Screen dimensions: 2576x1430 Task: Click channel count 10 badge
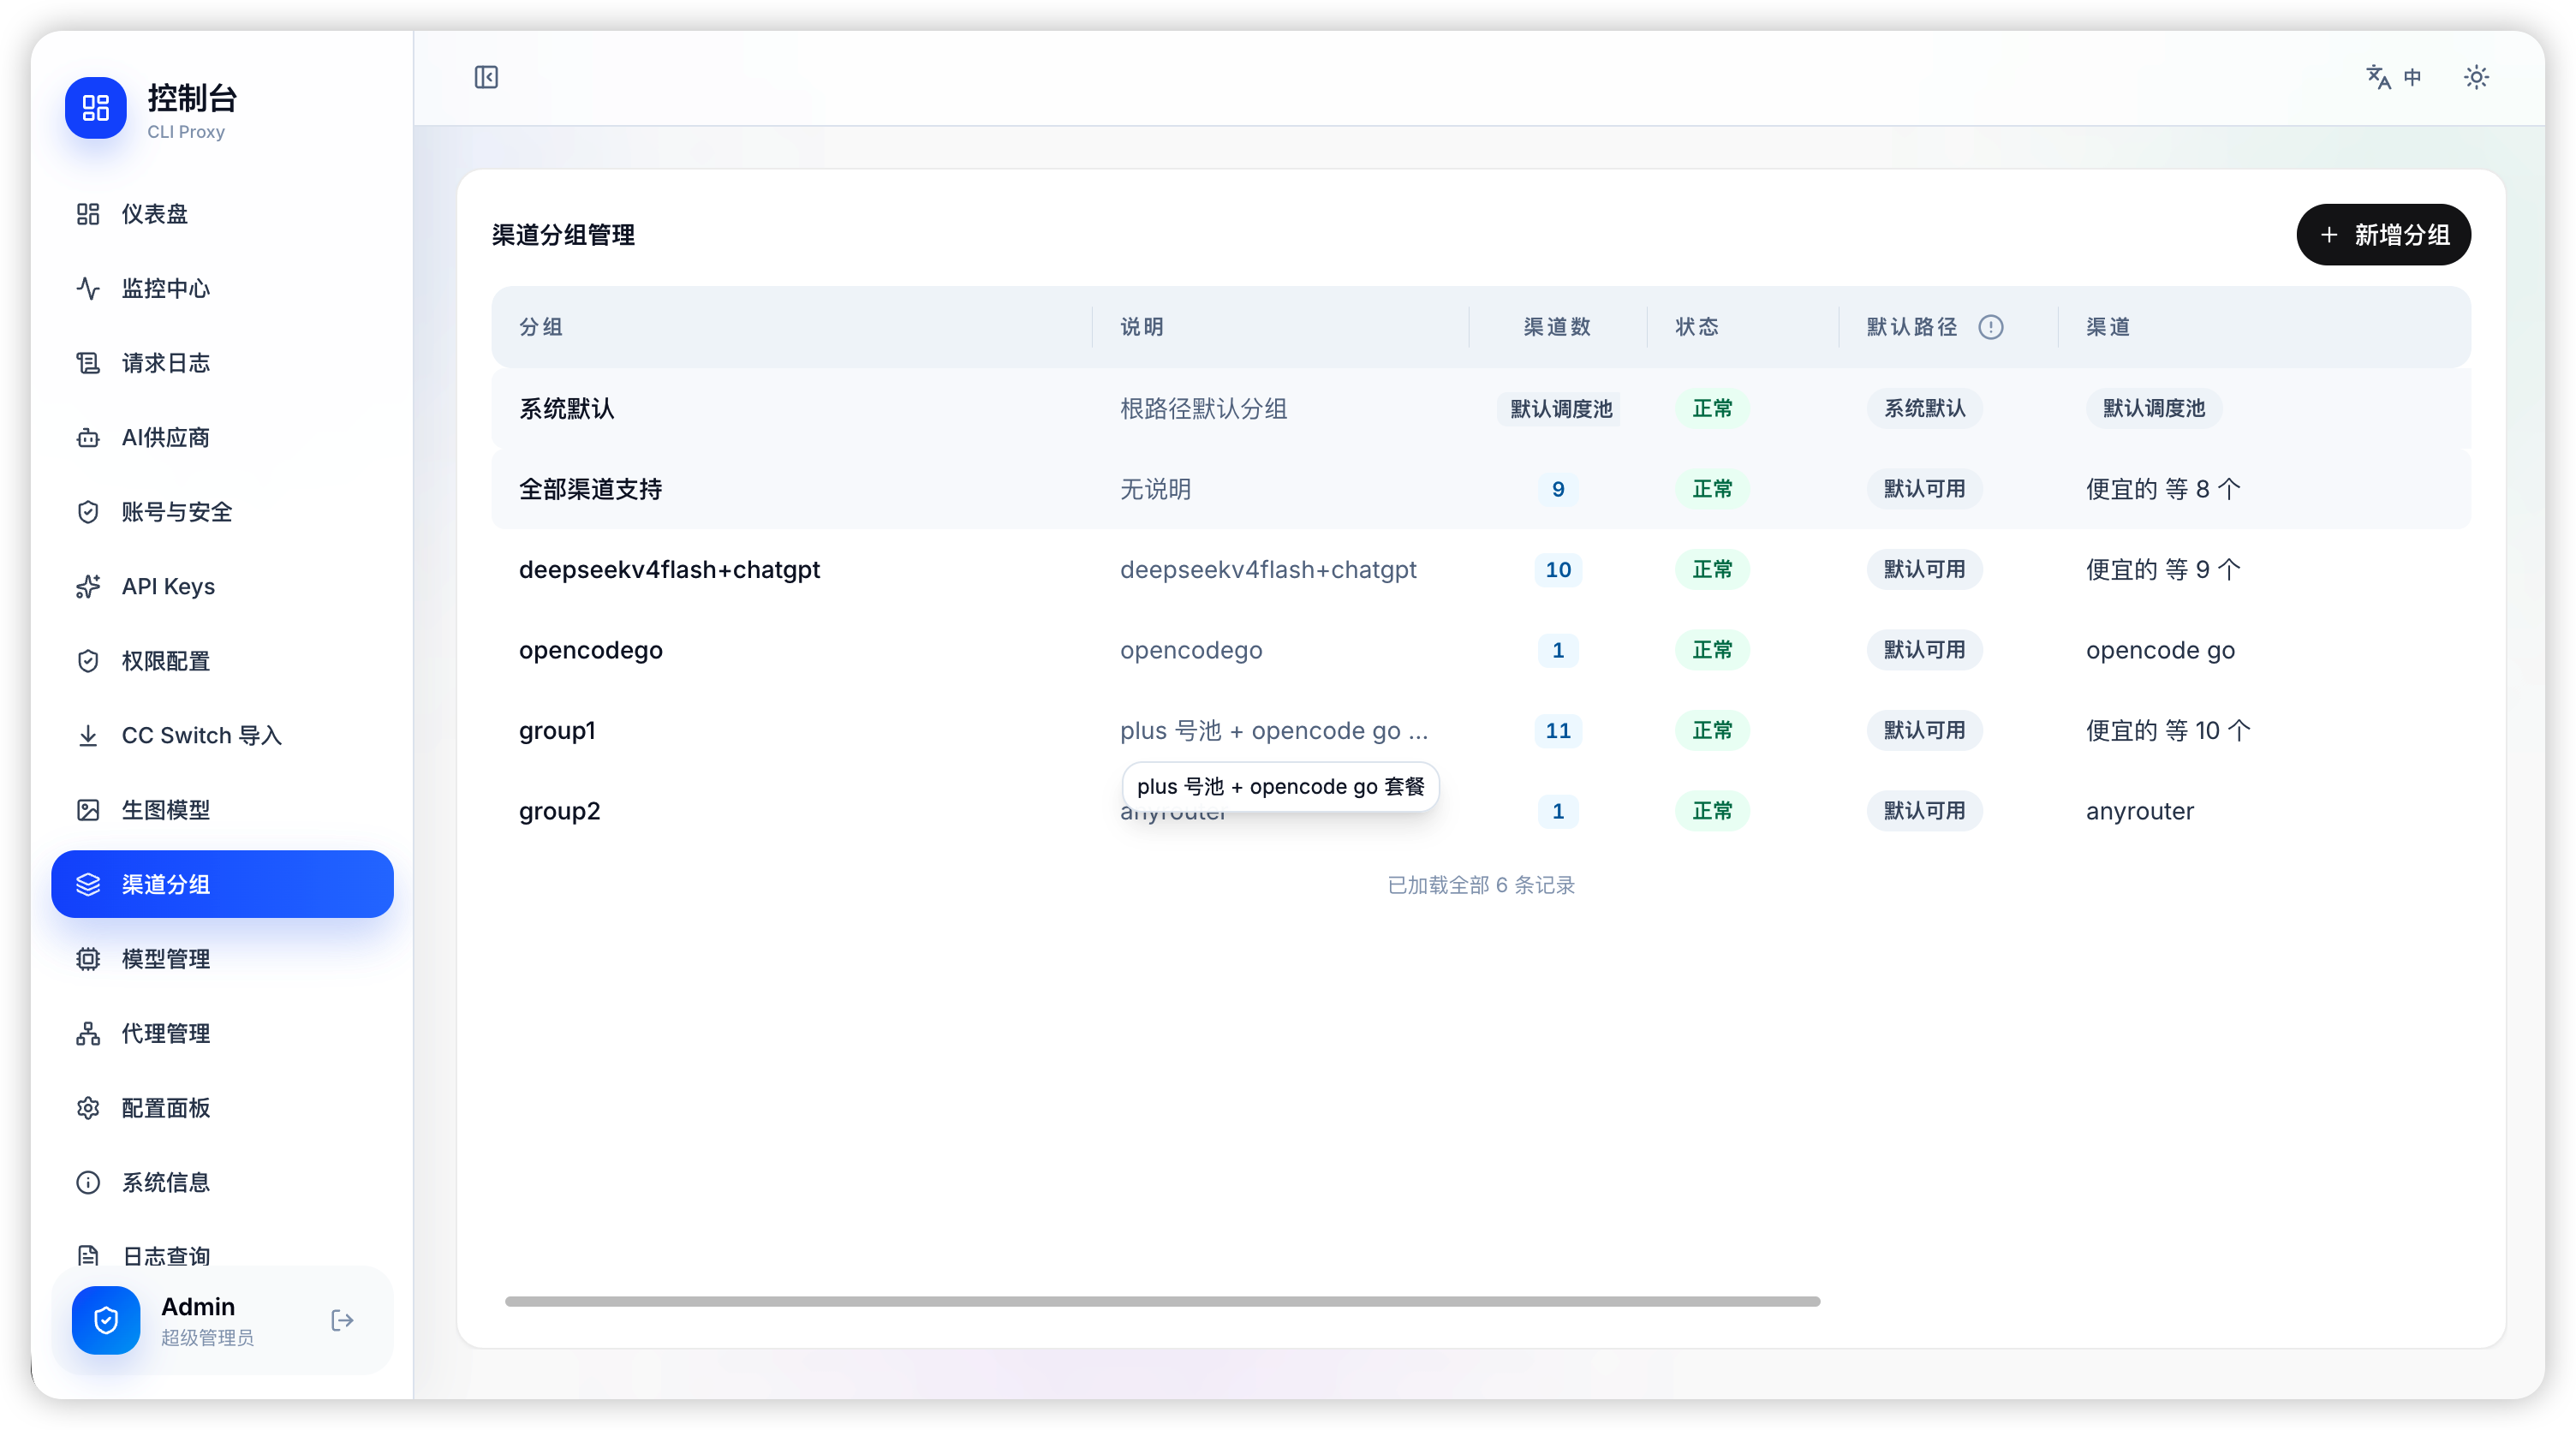point(1558,570)
